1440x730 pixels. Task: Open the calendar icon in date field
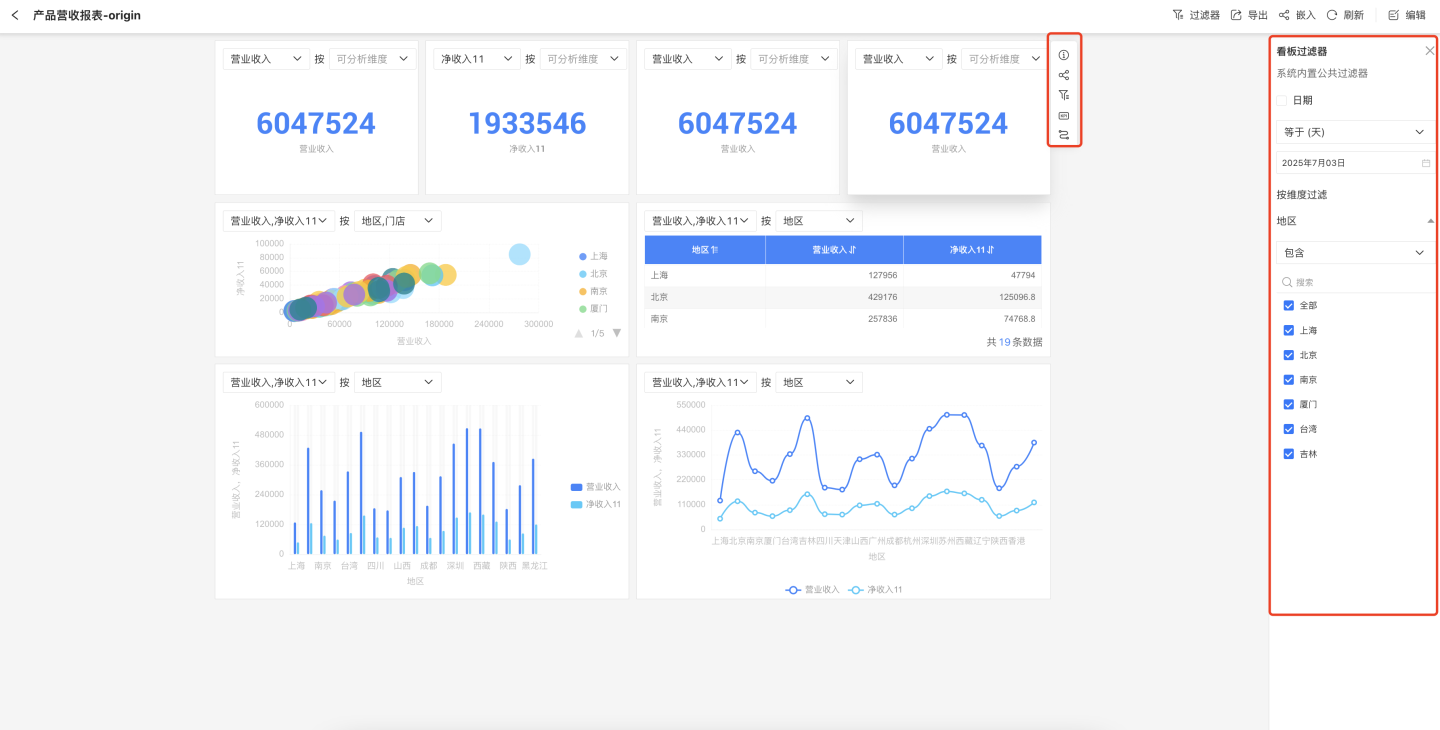[1426, 163]
